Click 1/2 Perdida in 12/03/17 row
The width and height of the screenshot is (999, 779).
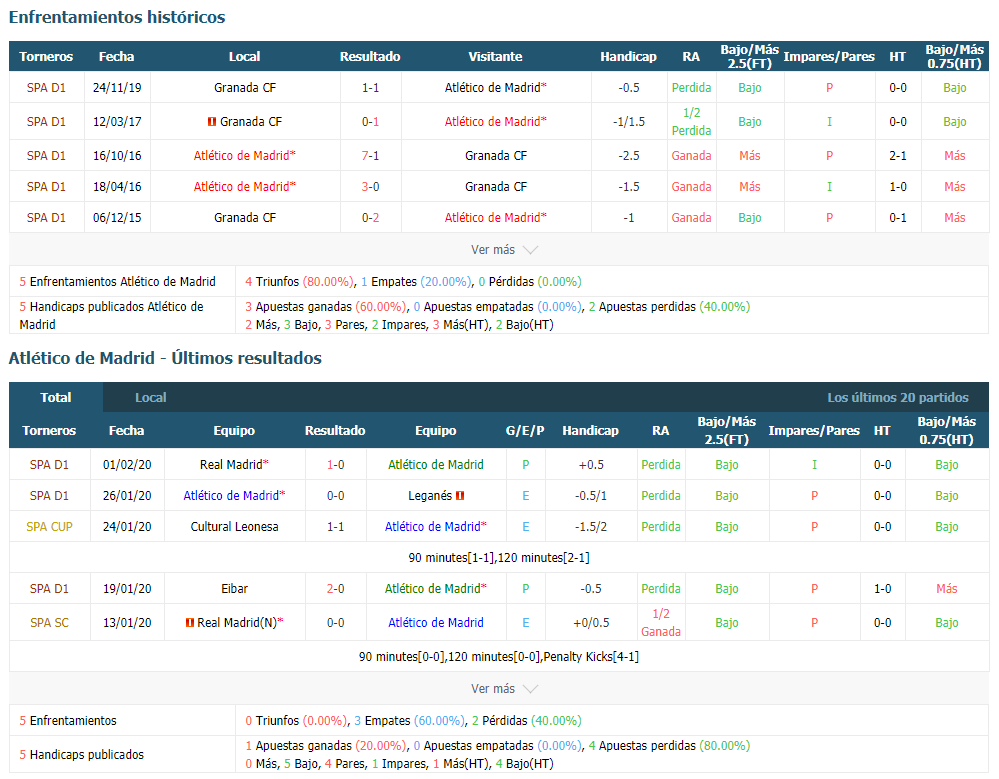pyautogui.click(x=691, y=122)
